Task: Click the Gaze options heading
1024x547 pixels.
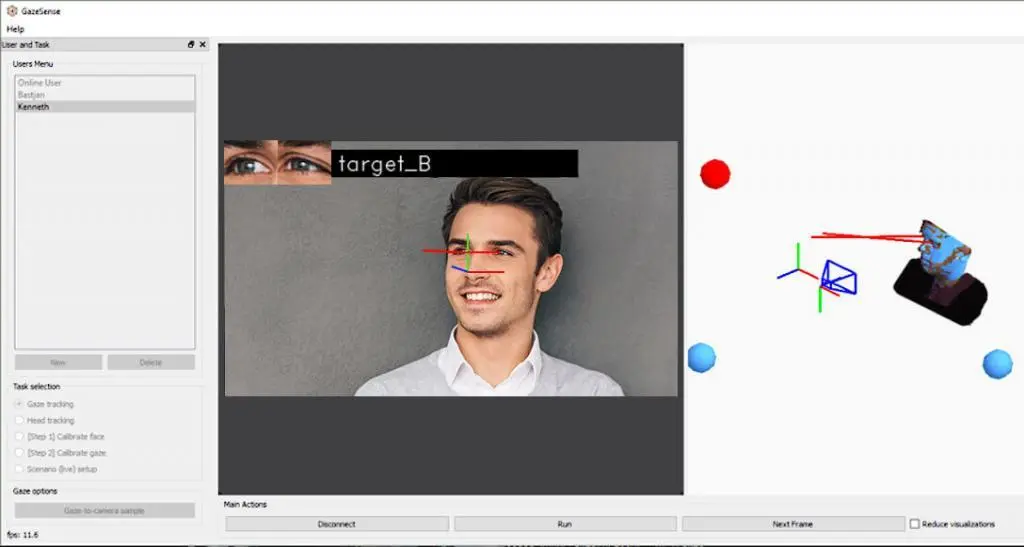Action: 35,491
